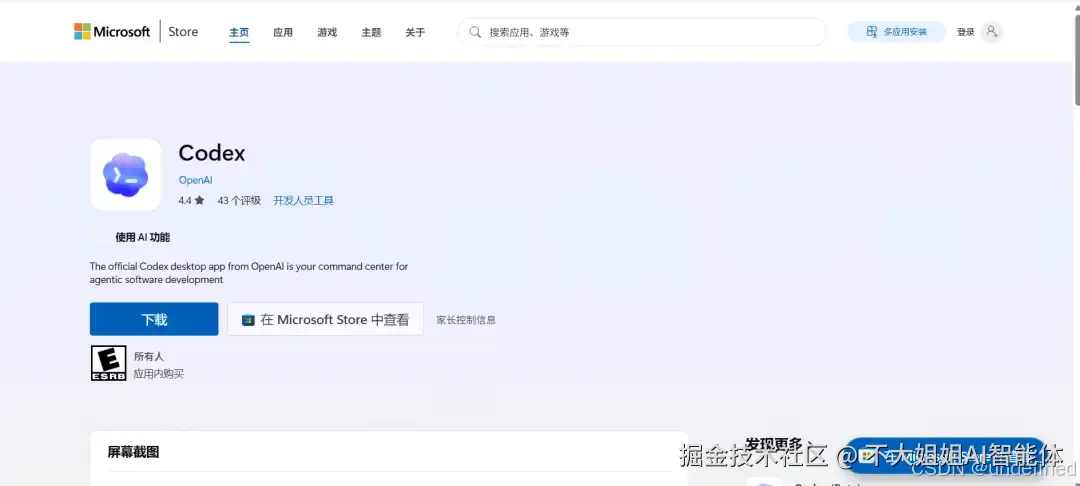Select the 主页 navigation tab
The width and height of the screenshot is (1080, 486).
(239, 32)
